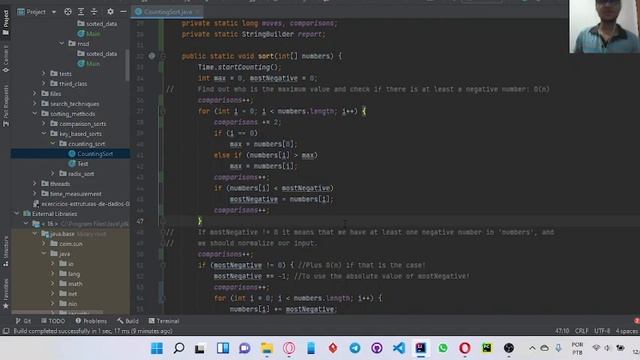Show hidden system tray icons
The height and width of the screenshot is (360, 640).
[x=532, y=348]
